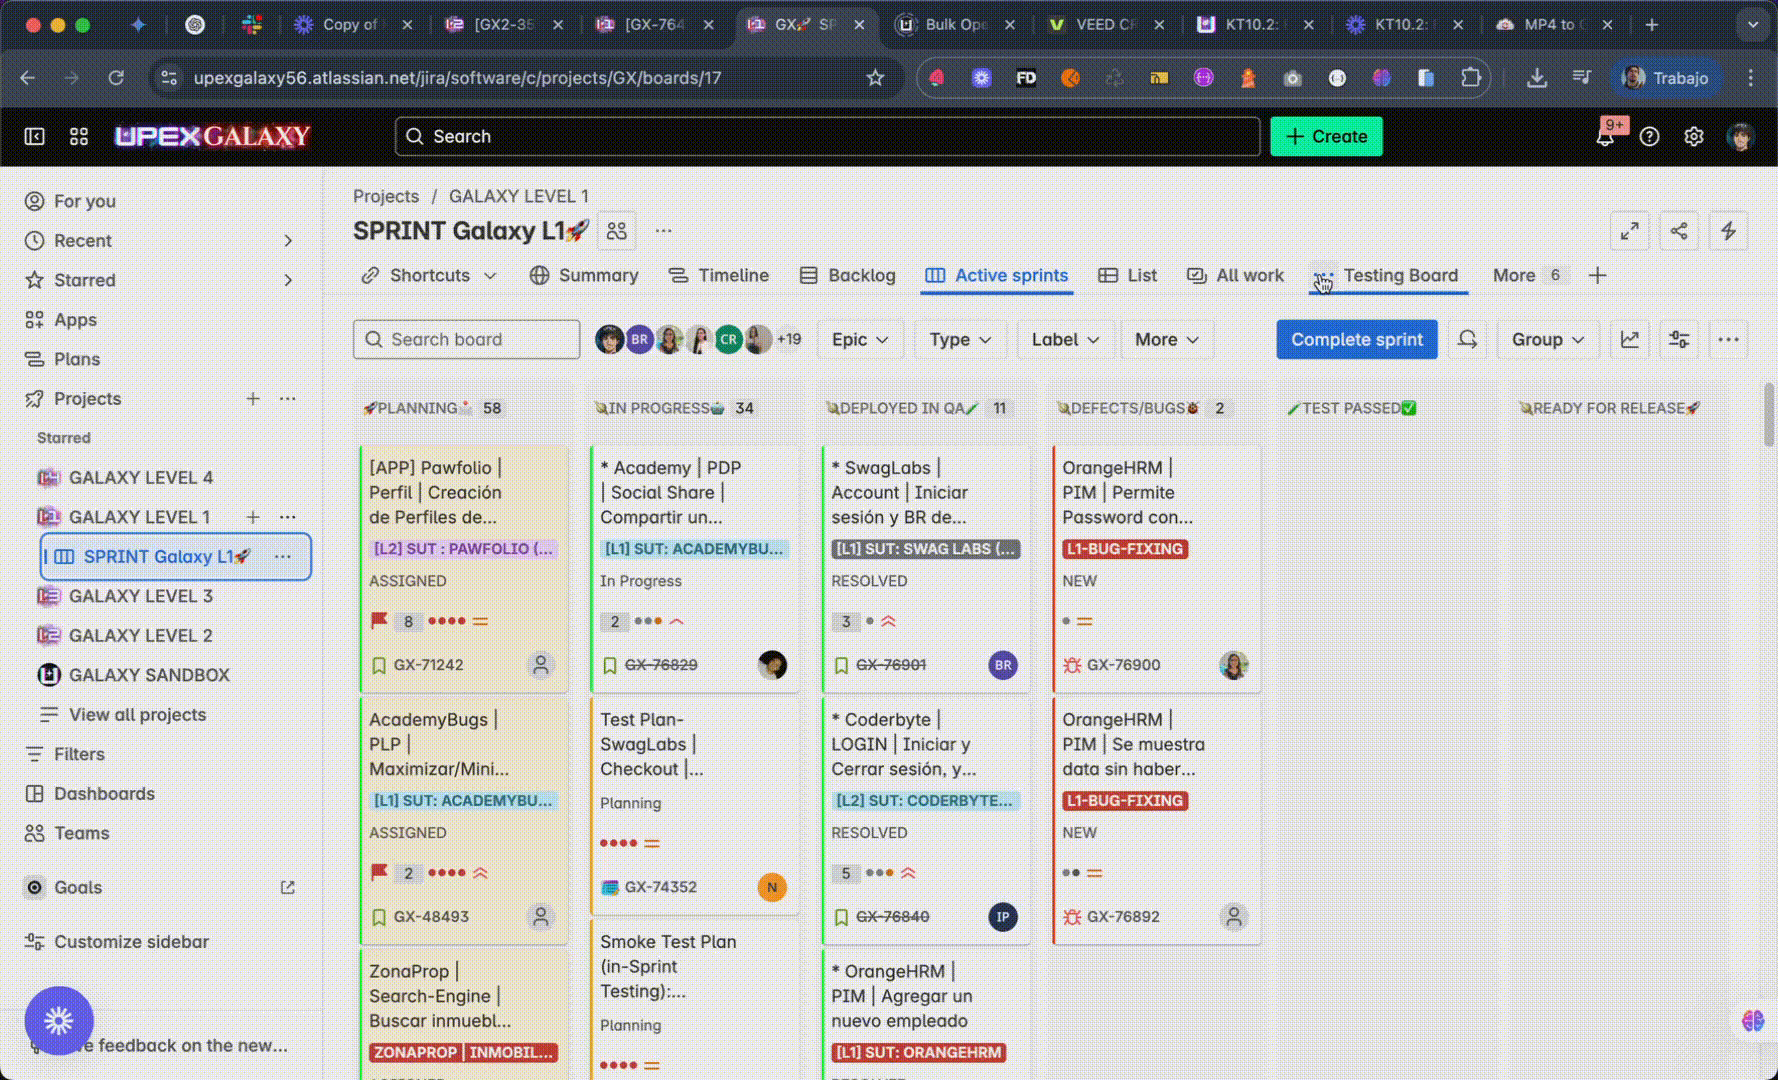Open the help question mark icon
Image resolution: width=1778 pixels, height=1080 pixels.
tap(1649, 137)
